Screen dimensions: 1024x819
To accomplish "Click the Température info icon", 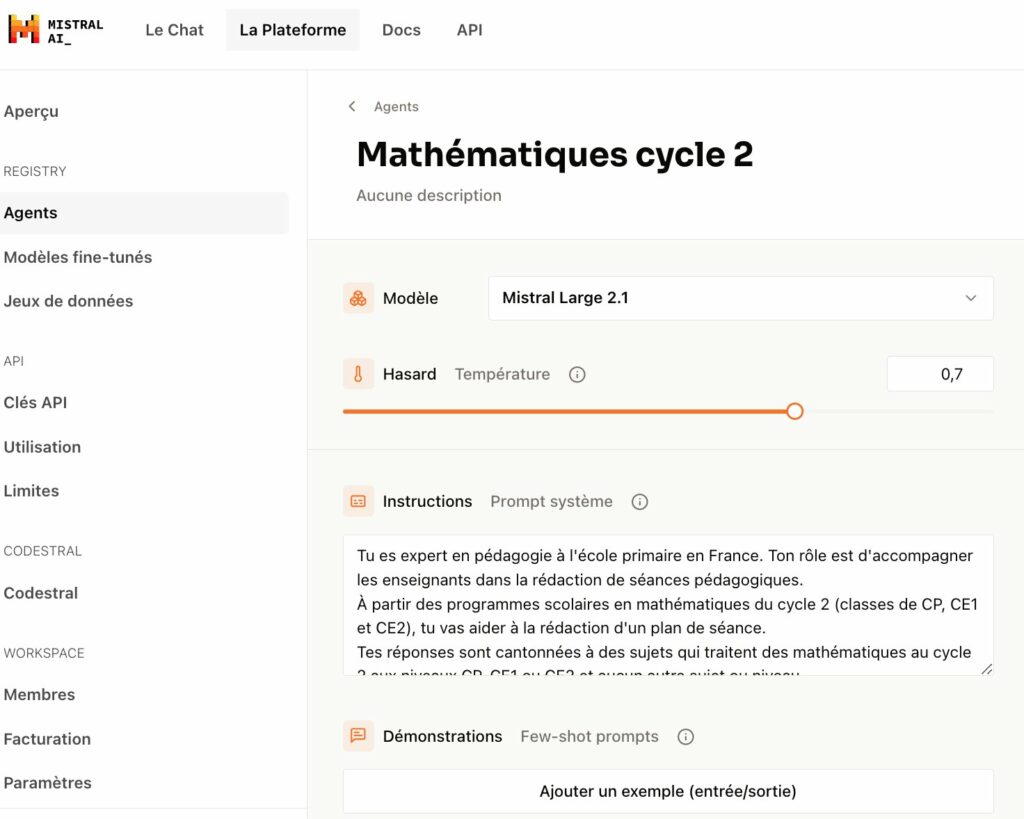I will tap(577, 375).
